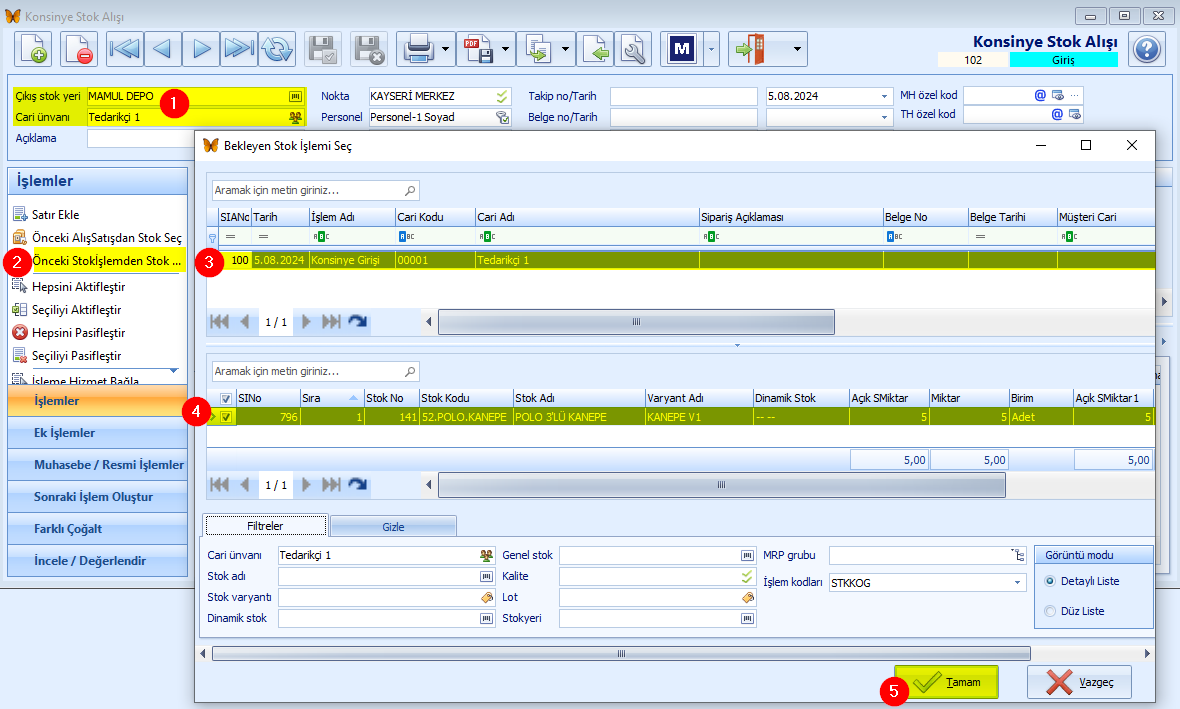Open Muhasebe / Resmi İşlemler section

click(x=97, y=465)
